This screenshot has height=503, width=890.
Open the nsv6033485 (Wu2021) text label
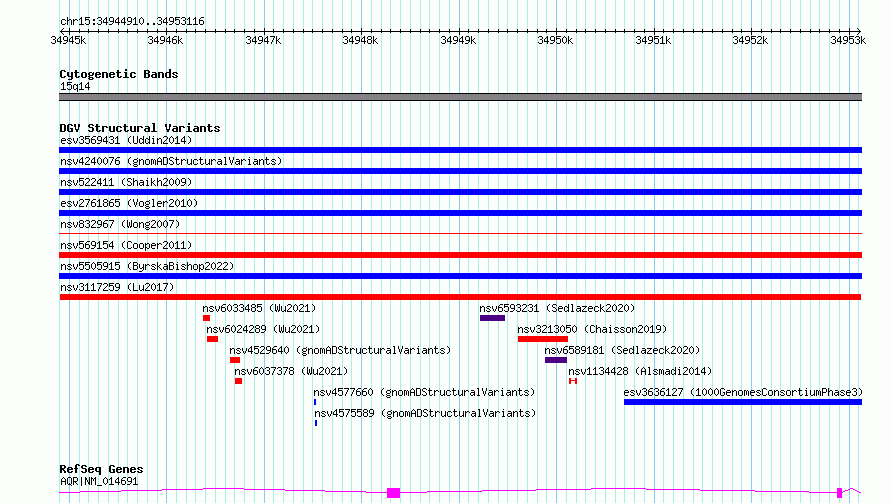tap(259, 308)
